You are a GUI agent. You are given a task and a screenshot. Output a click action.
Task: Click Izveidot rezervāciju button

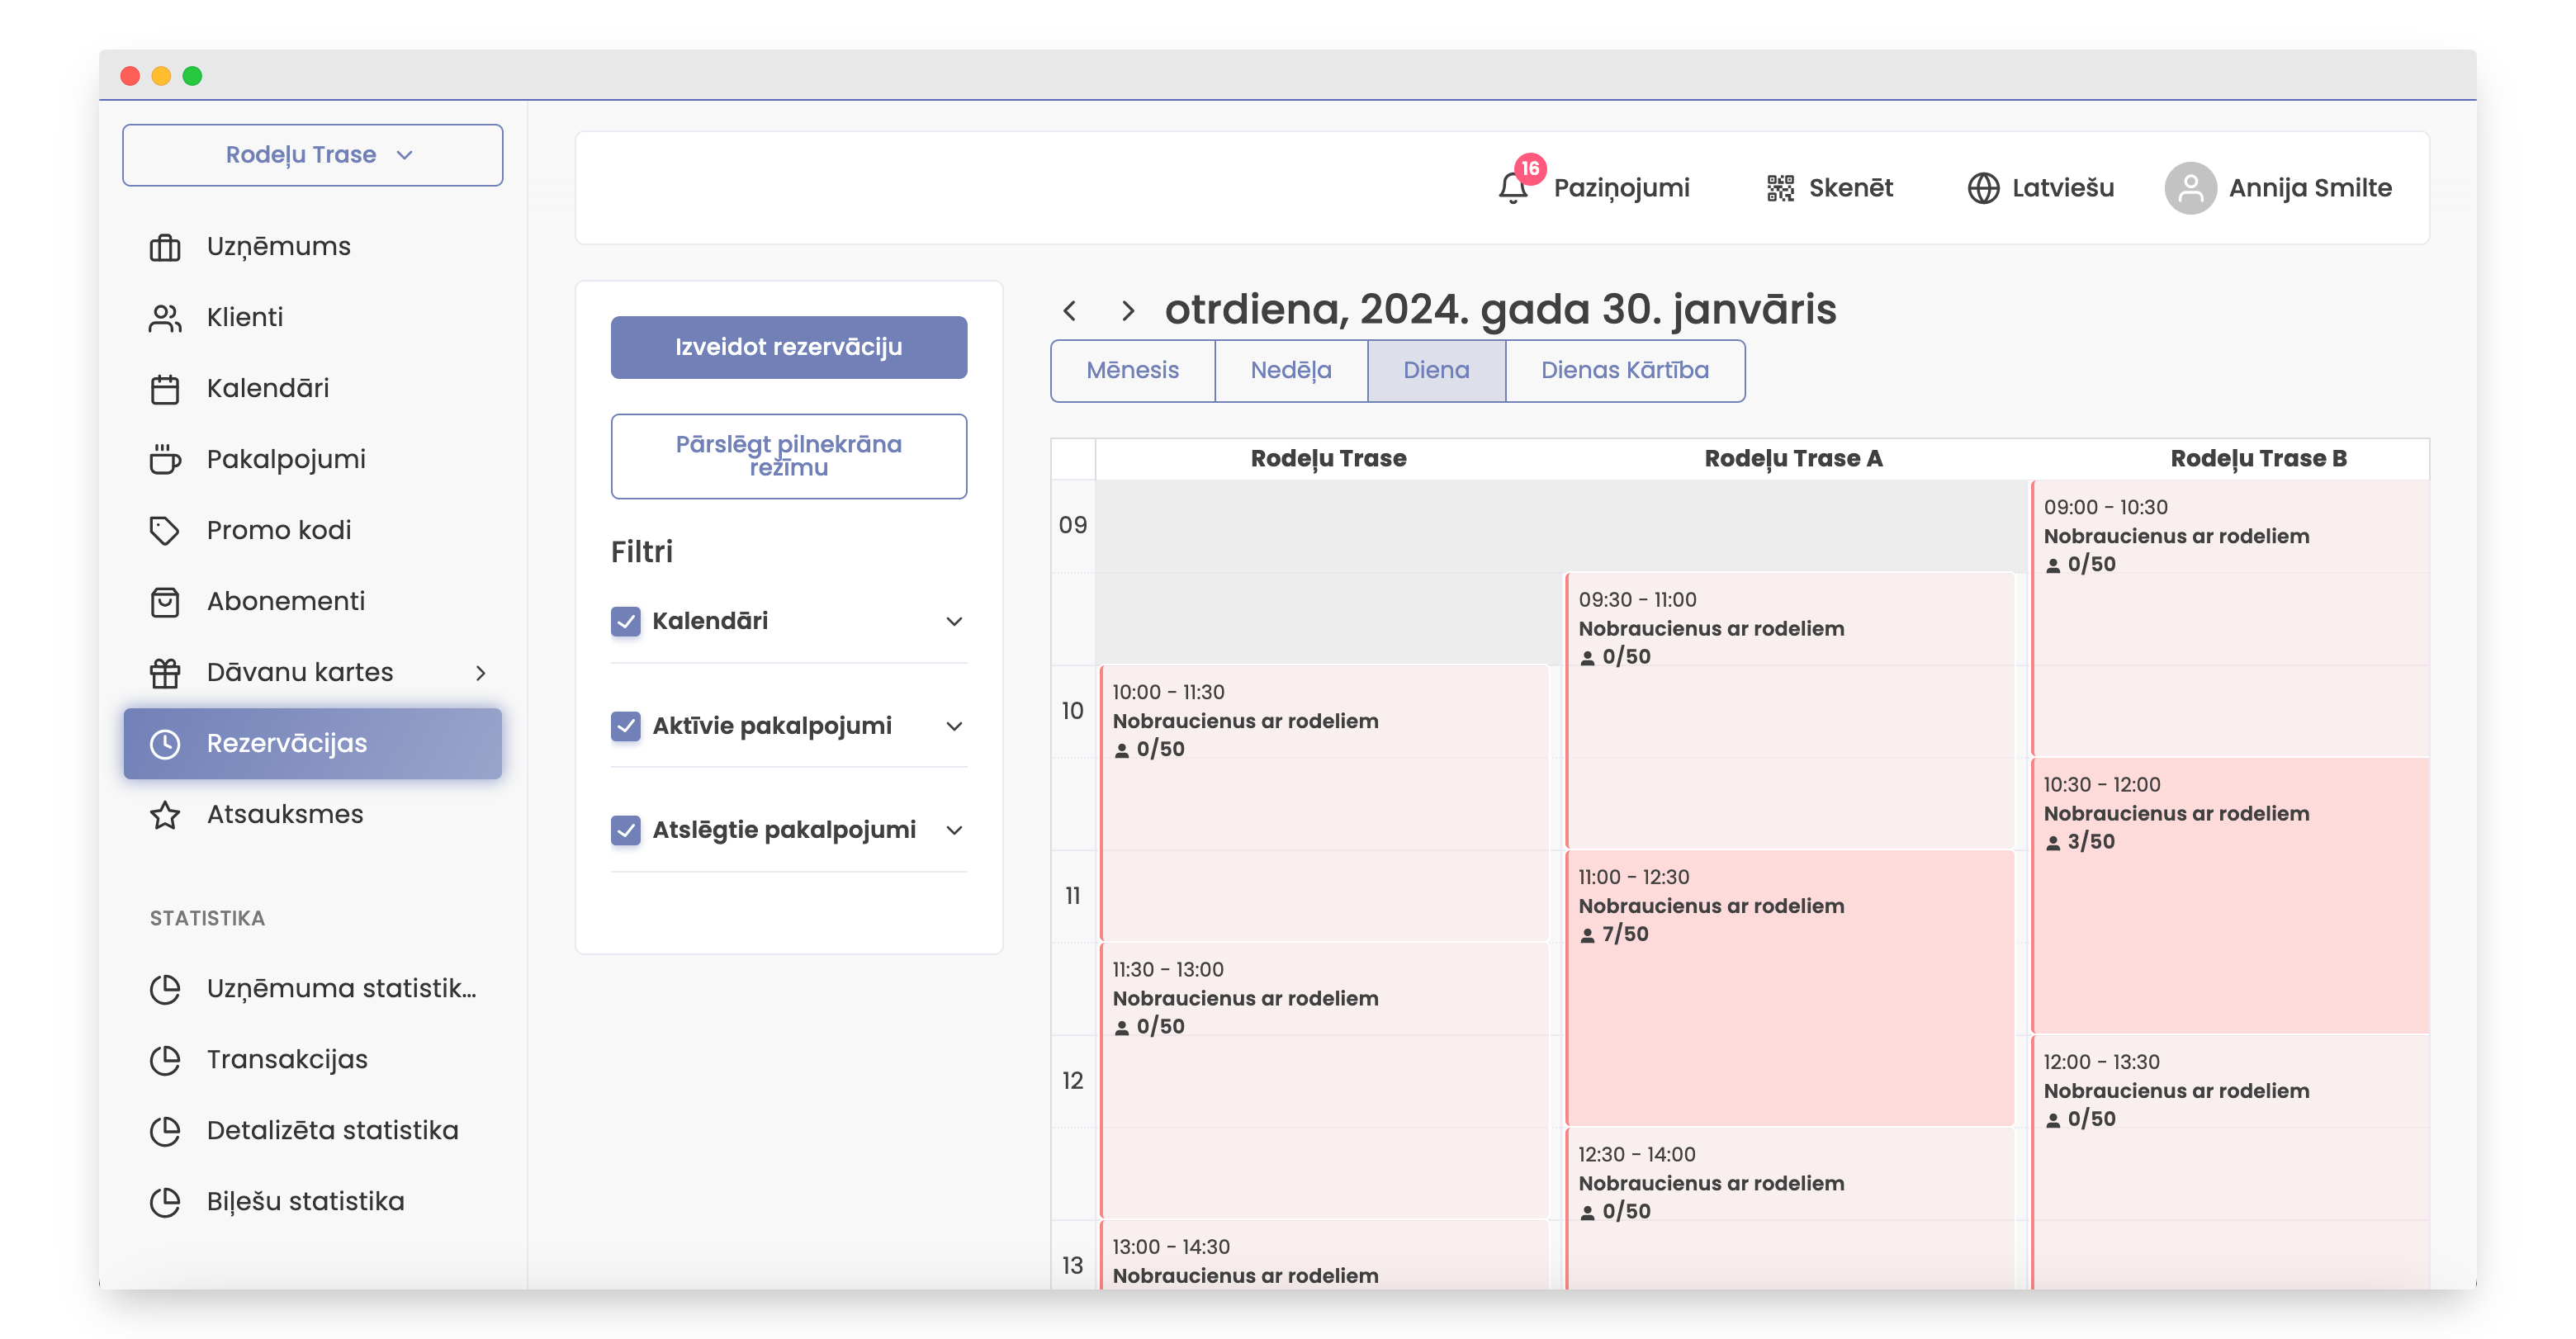[788, 347]
